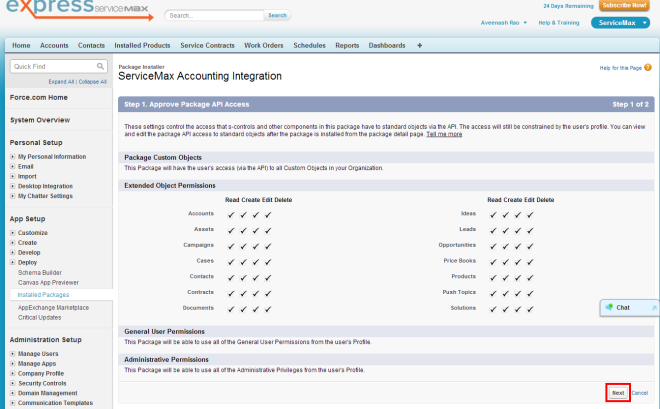Screen dimensions: 660x409
Task: Open the Tell me more link
Action: coord(444,133)
